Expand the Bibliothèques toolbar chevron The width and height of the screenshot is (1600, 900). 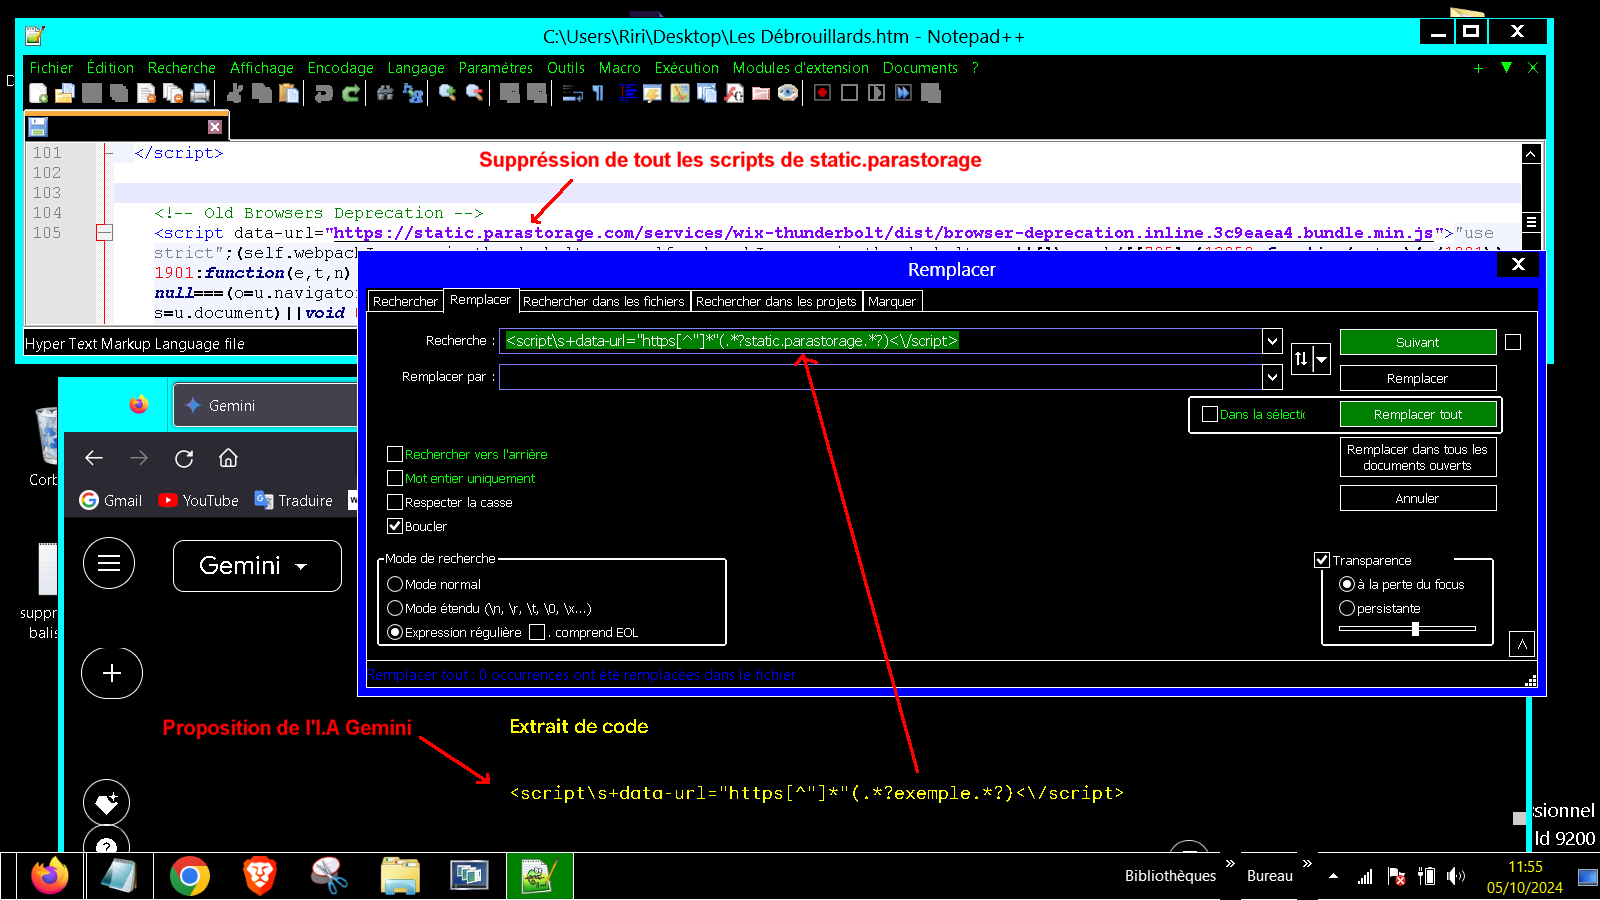pos(1230,863)
